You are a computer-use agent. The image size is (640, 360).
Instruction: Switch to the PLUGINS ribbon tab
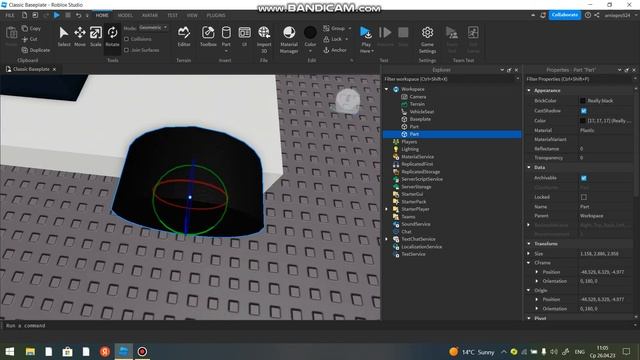[x=216, y=15]
